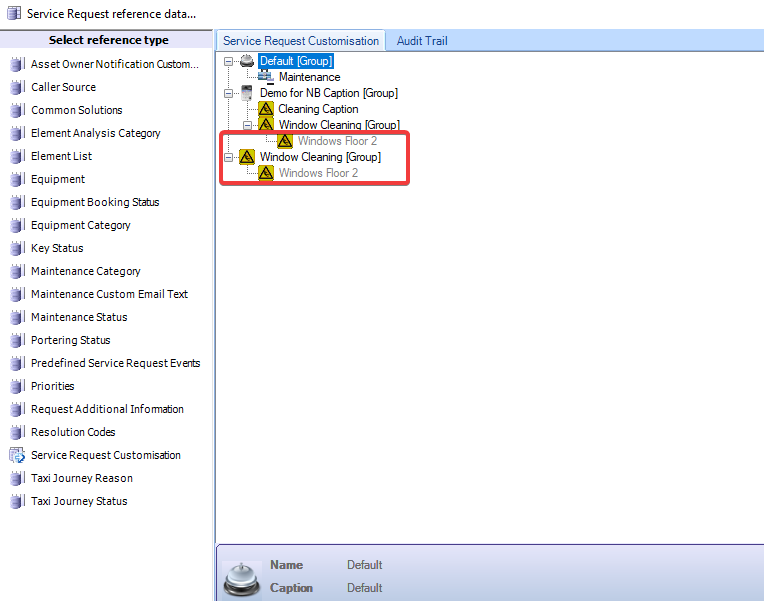Click the Default group bell icon

[247, 61]
